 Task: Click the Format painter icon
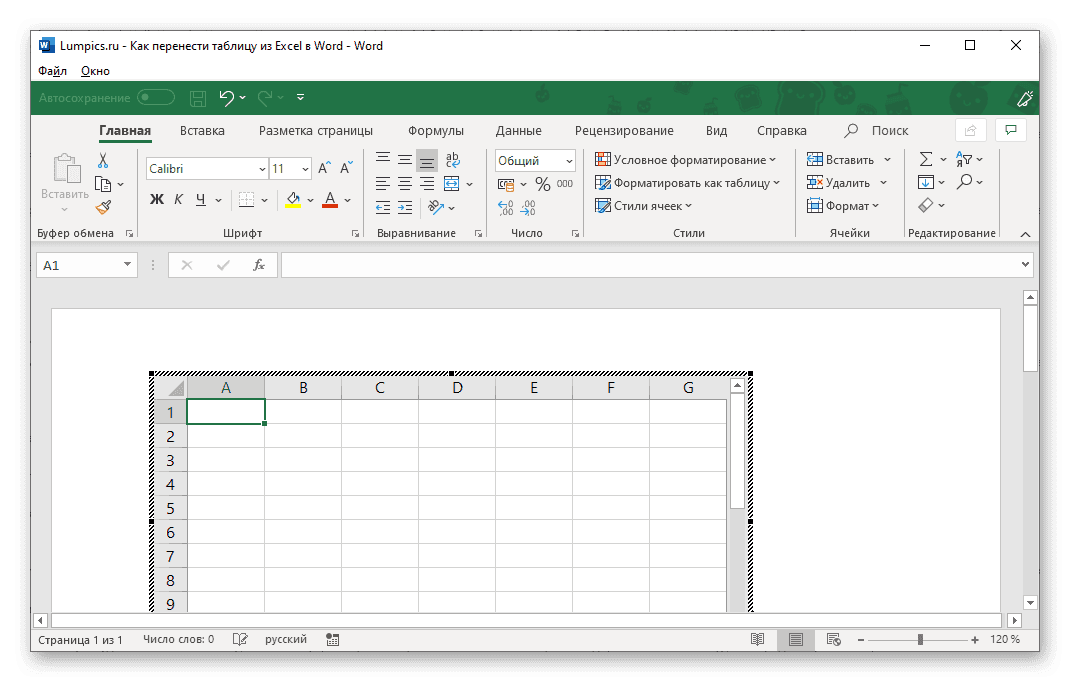[102, 207]
